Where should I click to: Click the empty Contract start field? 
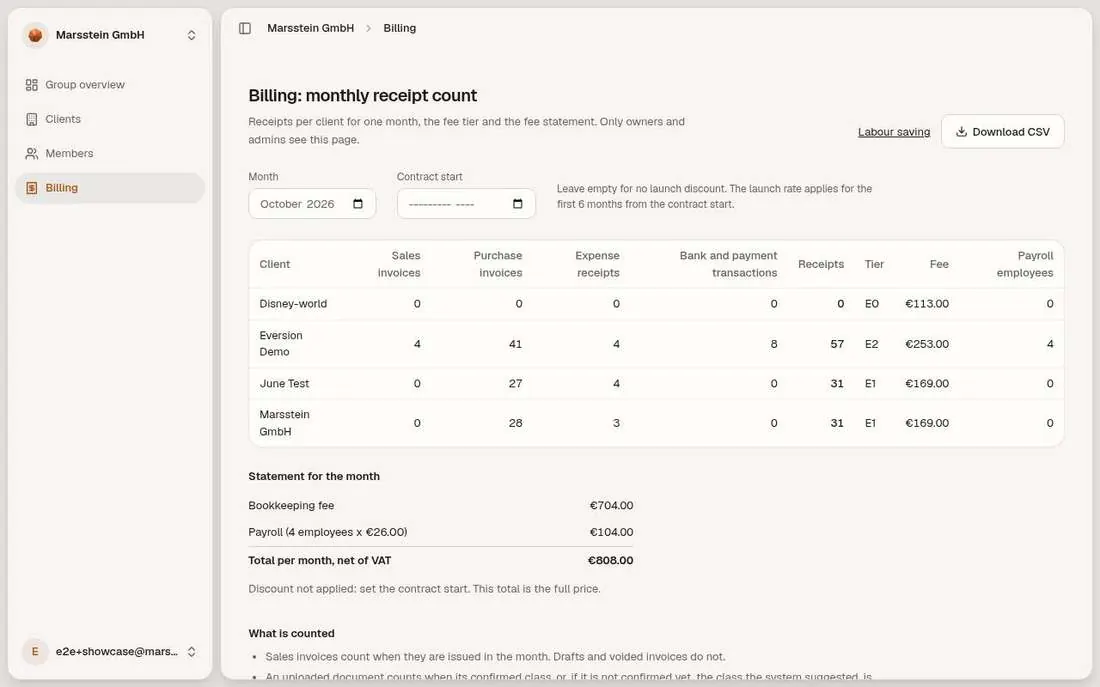click(466, 204)
